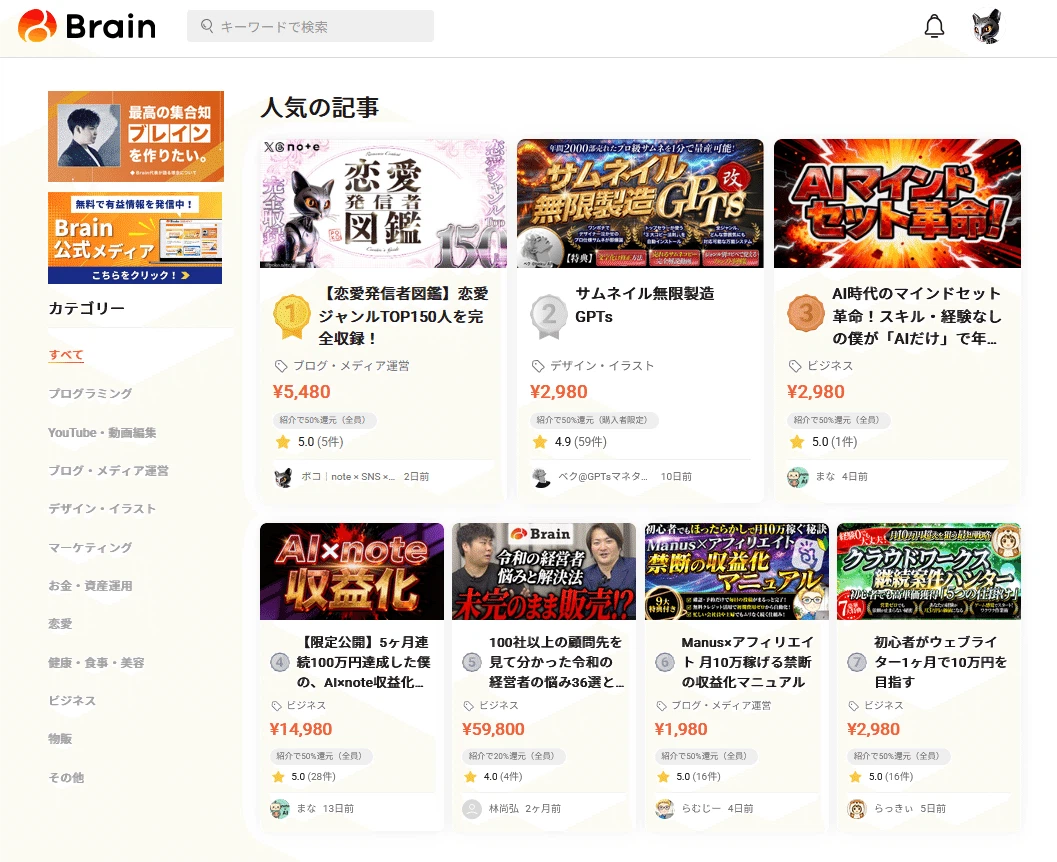Open the YouTube・動画編集 category
The width and height of the screenshot is (1057, 862).
pyautogui.click(x=102, y=433)
